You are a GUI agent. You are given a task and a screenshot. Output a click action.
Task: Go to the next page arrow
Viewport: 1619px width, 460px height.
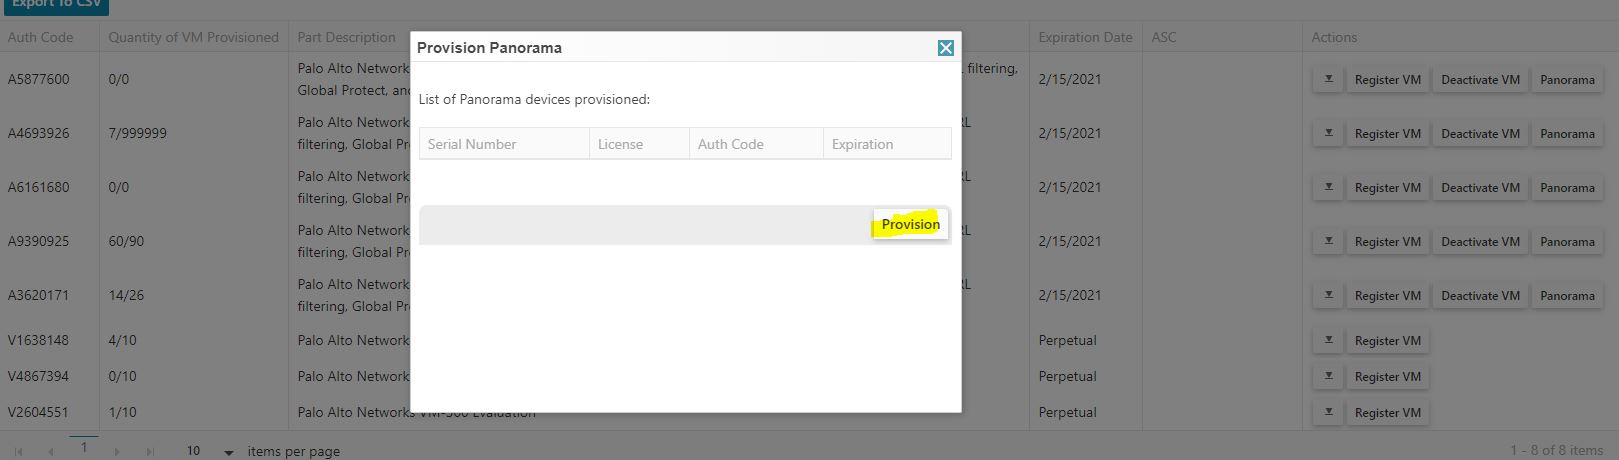tap(117, 452)
